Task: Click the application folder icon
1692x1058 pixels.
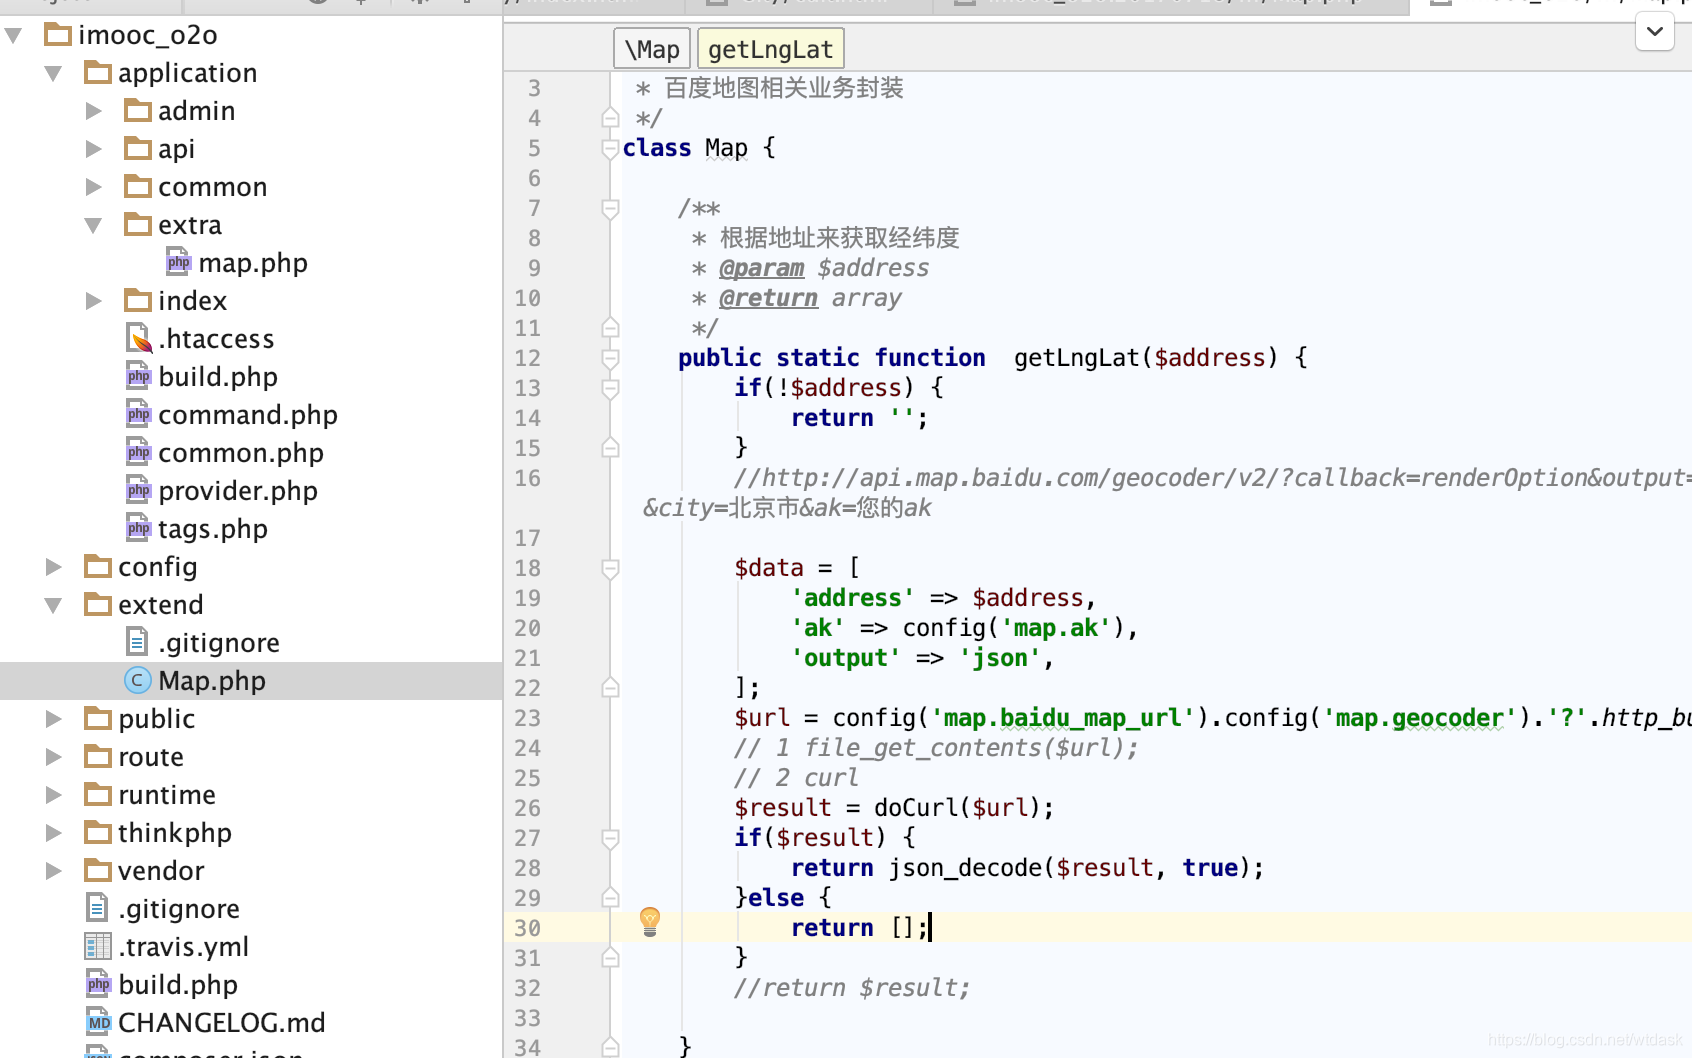Action: tap(98, 73)
